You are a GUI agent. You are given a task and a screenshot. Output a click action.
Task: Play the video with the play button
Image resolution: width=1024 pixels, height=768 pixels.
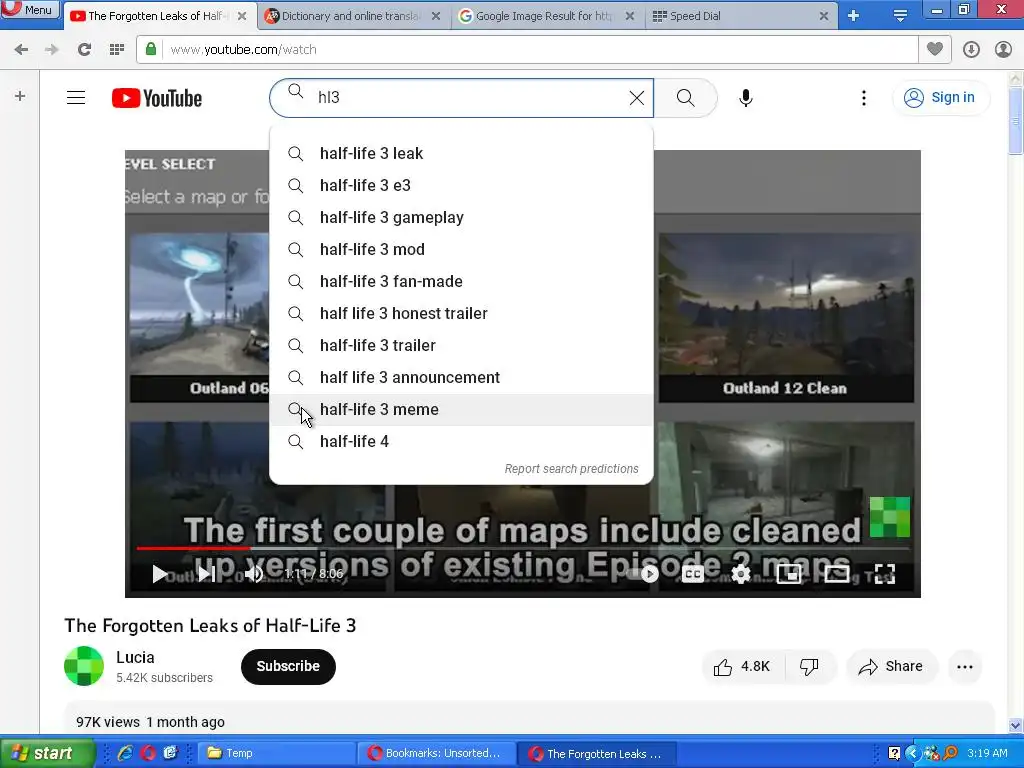[x=159, y=574]
